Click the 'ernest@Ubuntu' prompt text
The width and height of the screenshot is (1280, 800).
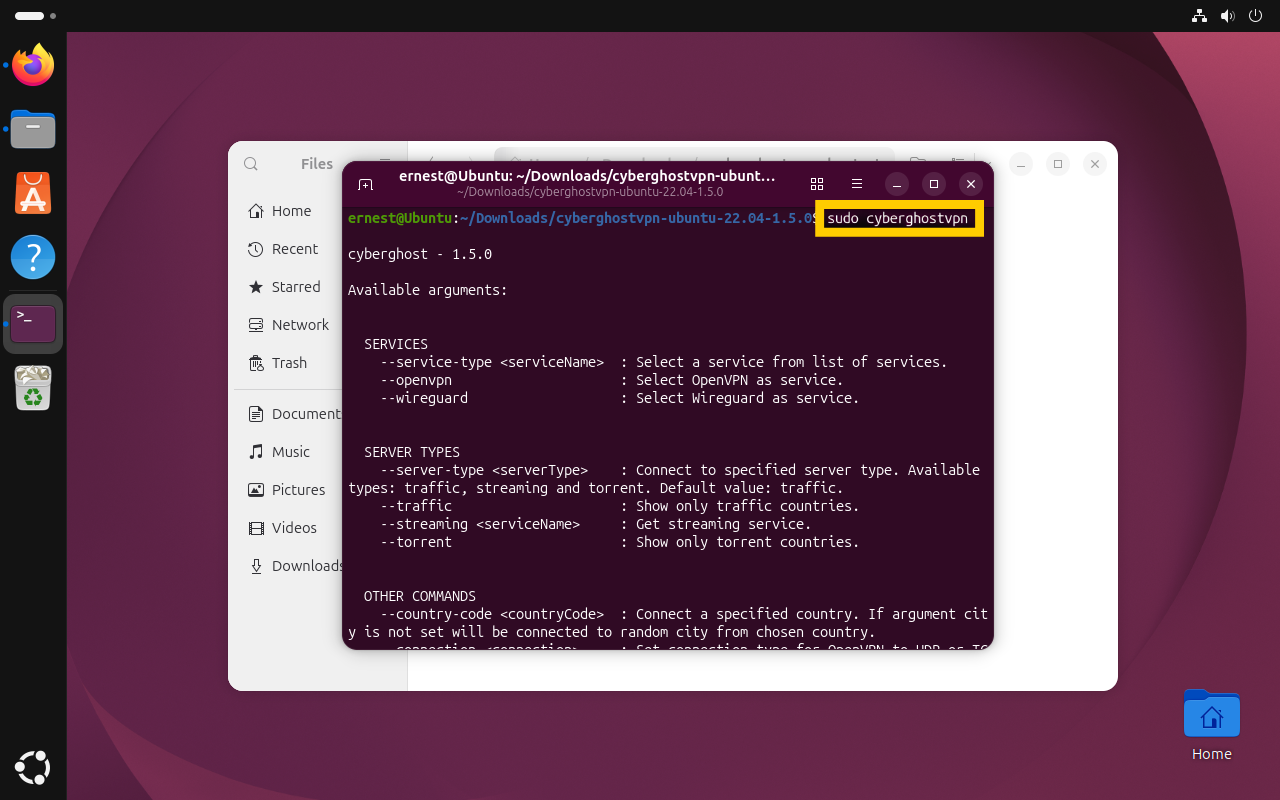tap(400, 218)
